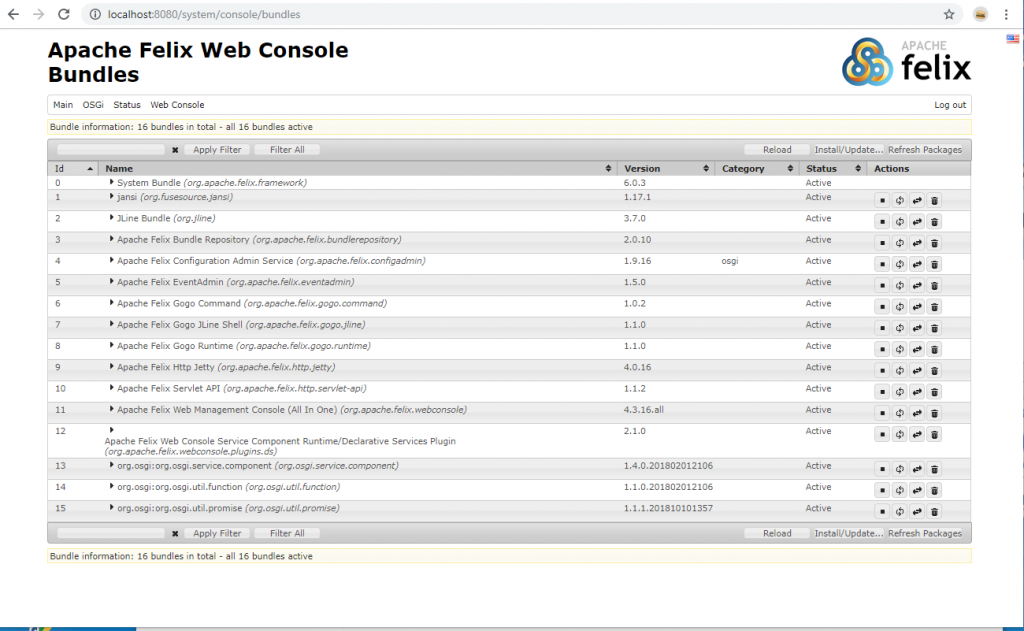Uninstall Apache Felix Http Jetty bundle
This screenshot has width=1024, height=631.
pyautogui.click(x=935, y=370)
